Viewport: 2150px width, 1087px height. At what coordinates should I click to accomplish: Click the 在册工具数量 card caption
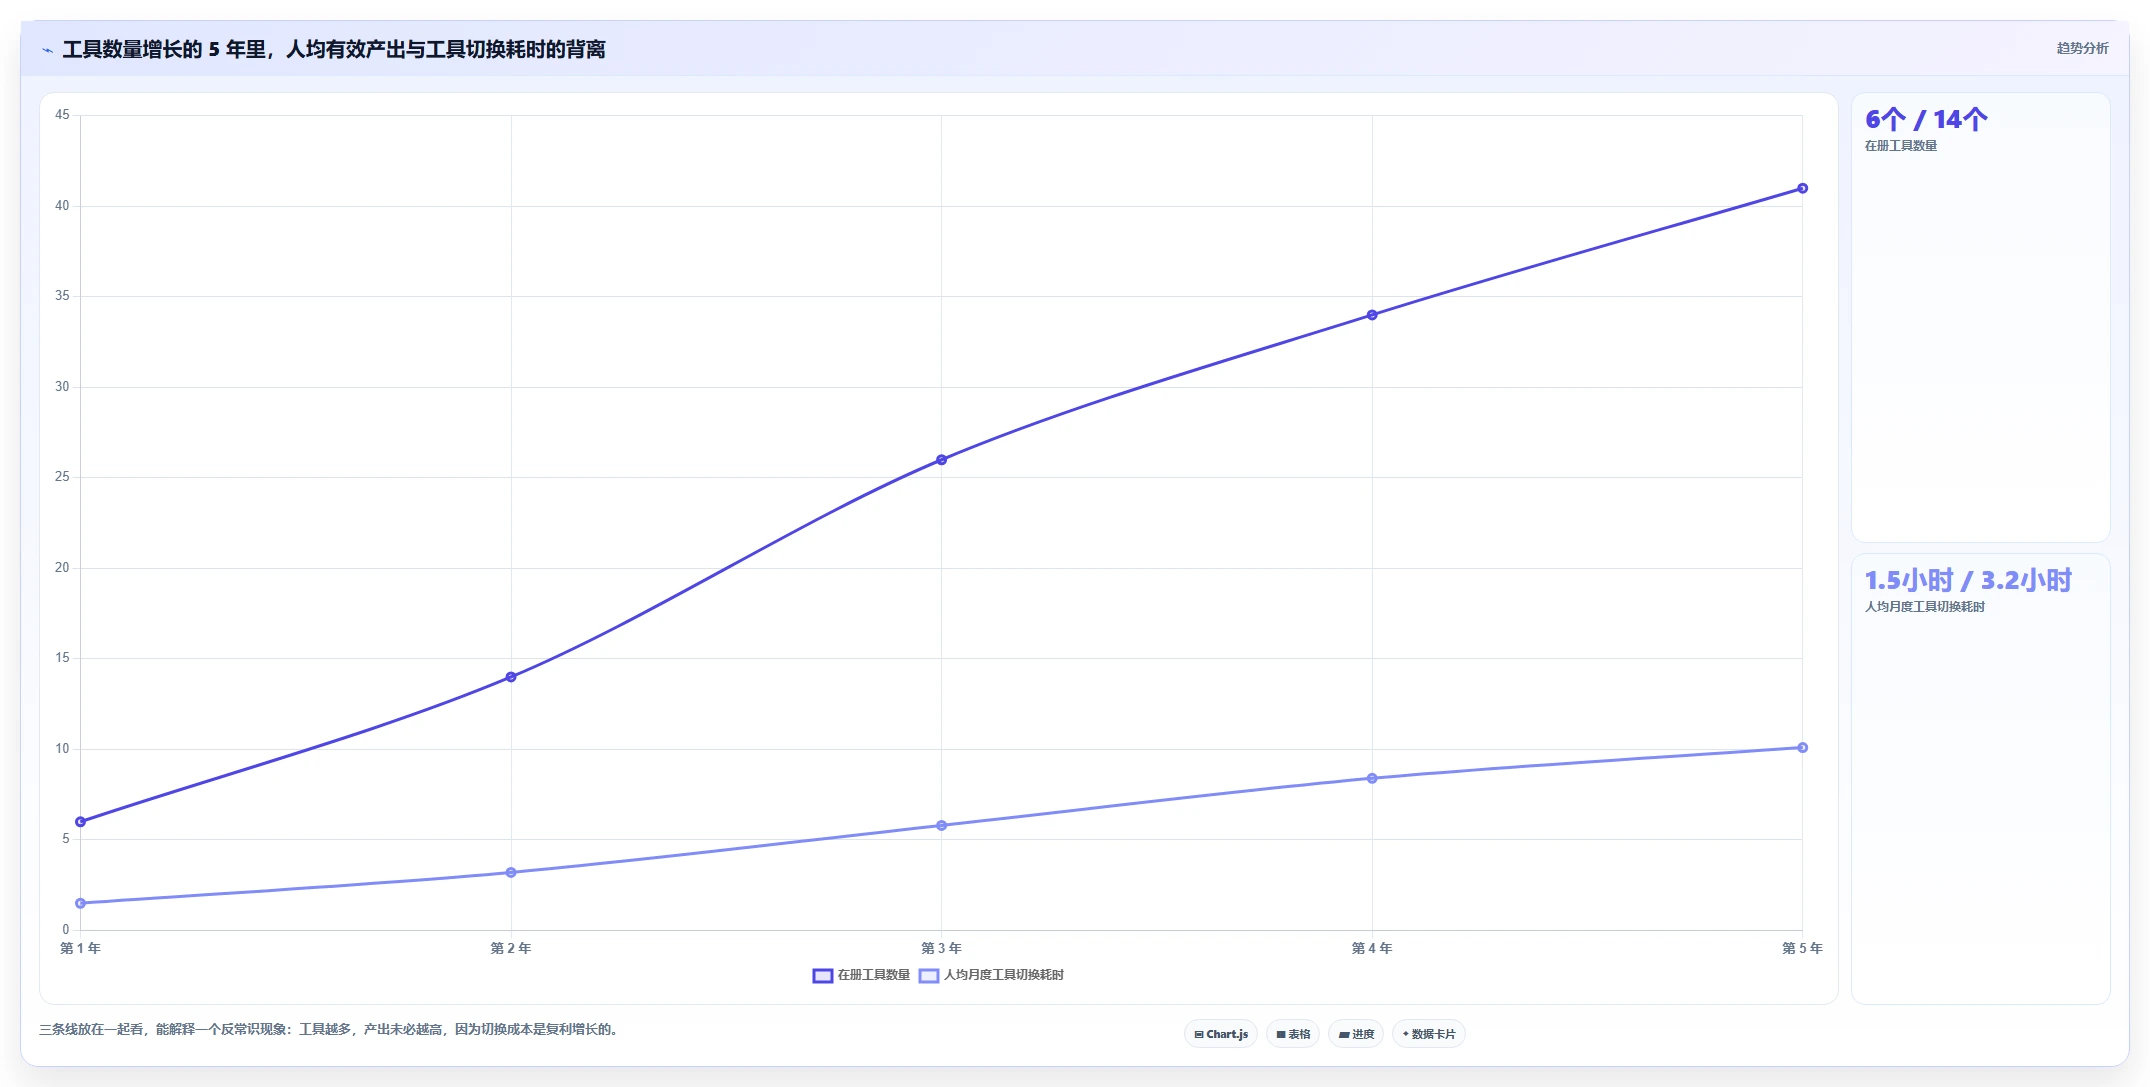coord(1900,146)
